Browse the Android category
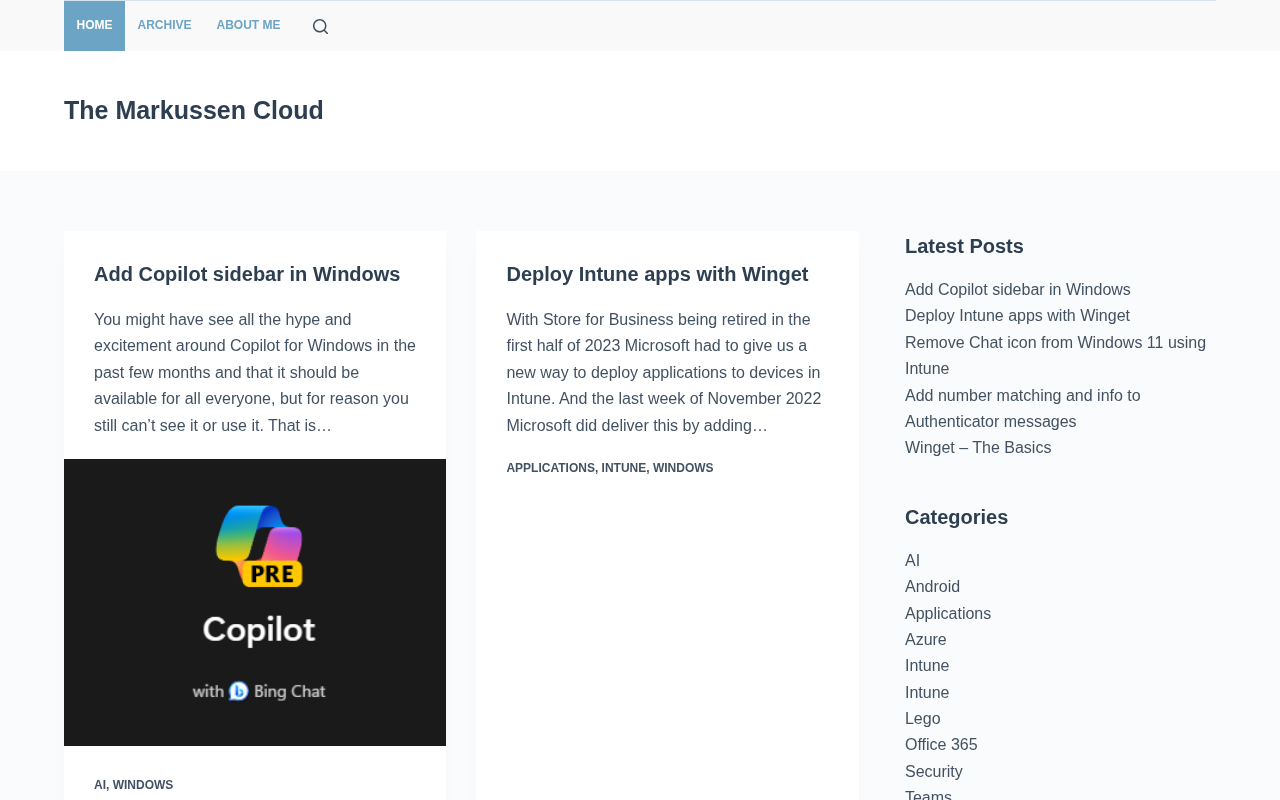 932,587
